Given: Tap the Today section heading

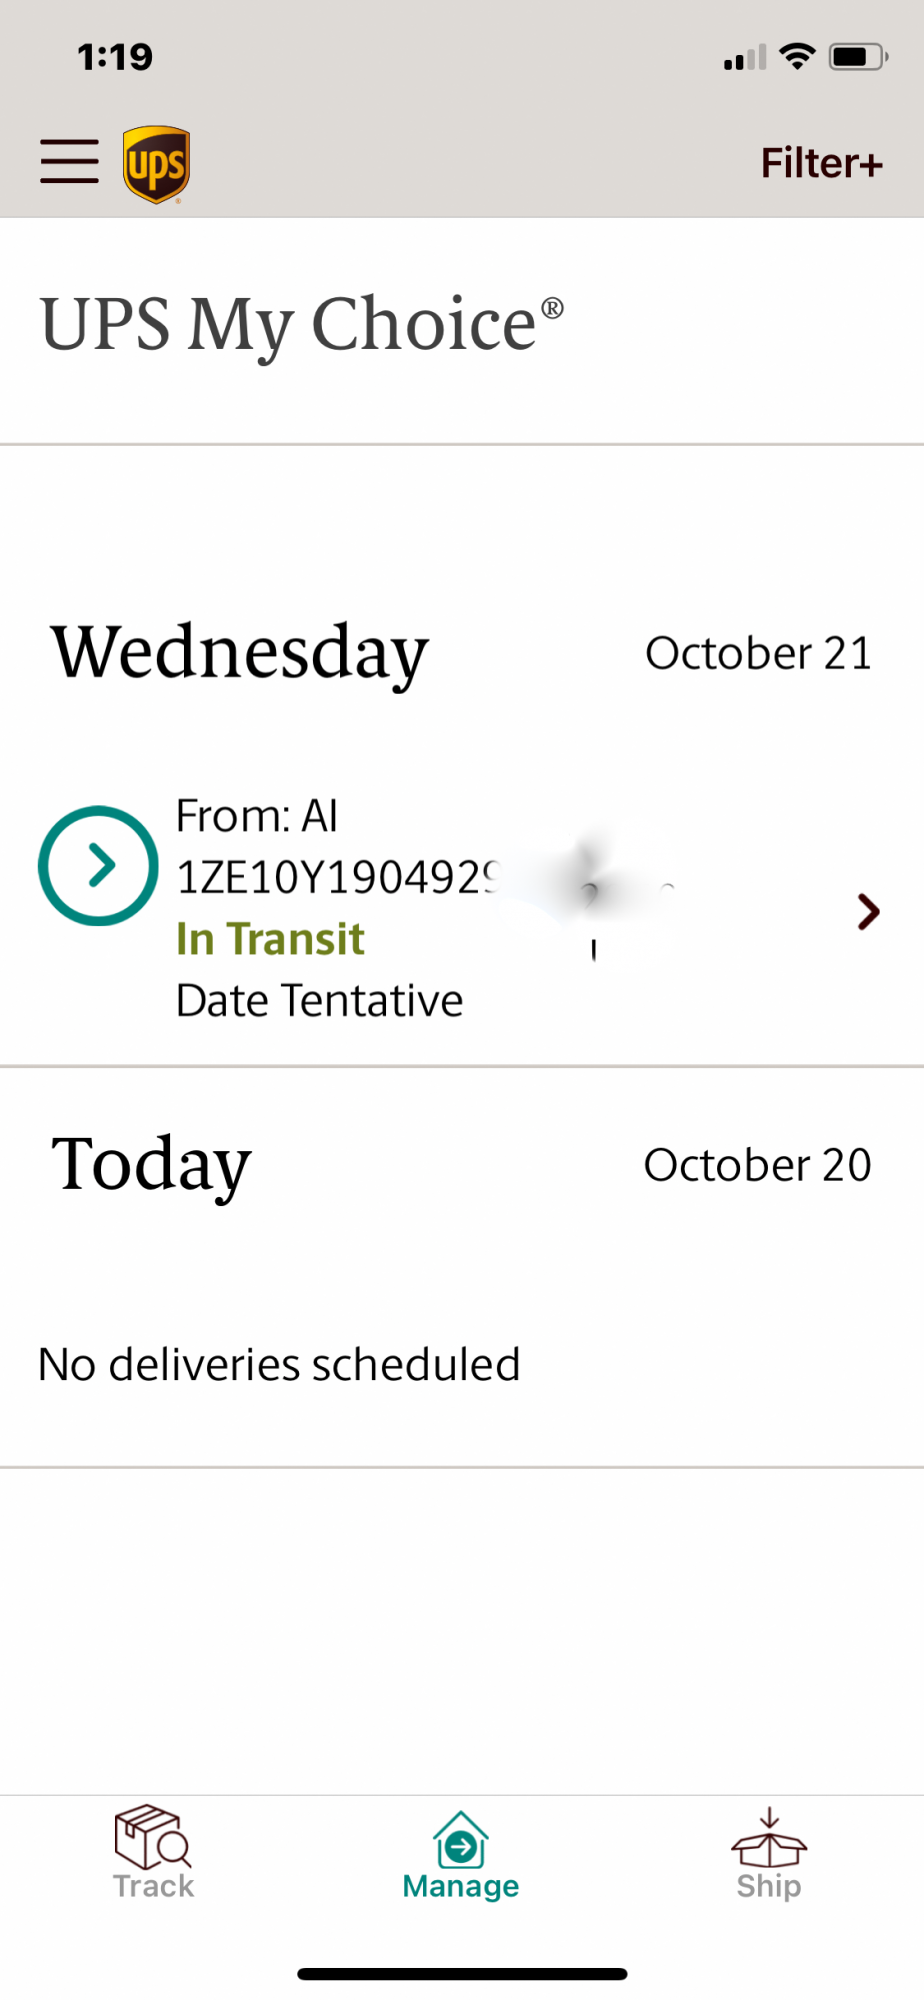Looking at the screenshot, I should click(x=152, y=1164).
